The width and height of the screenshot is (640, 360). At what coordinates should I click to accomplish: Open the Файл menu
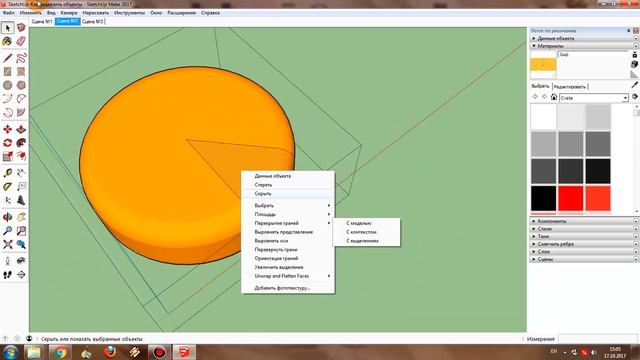point(9,13)
